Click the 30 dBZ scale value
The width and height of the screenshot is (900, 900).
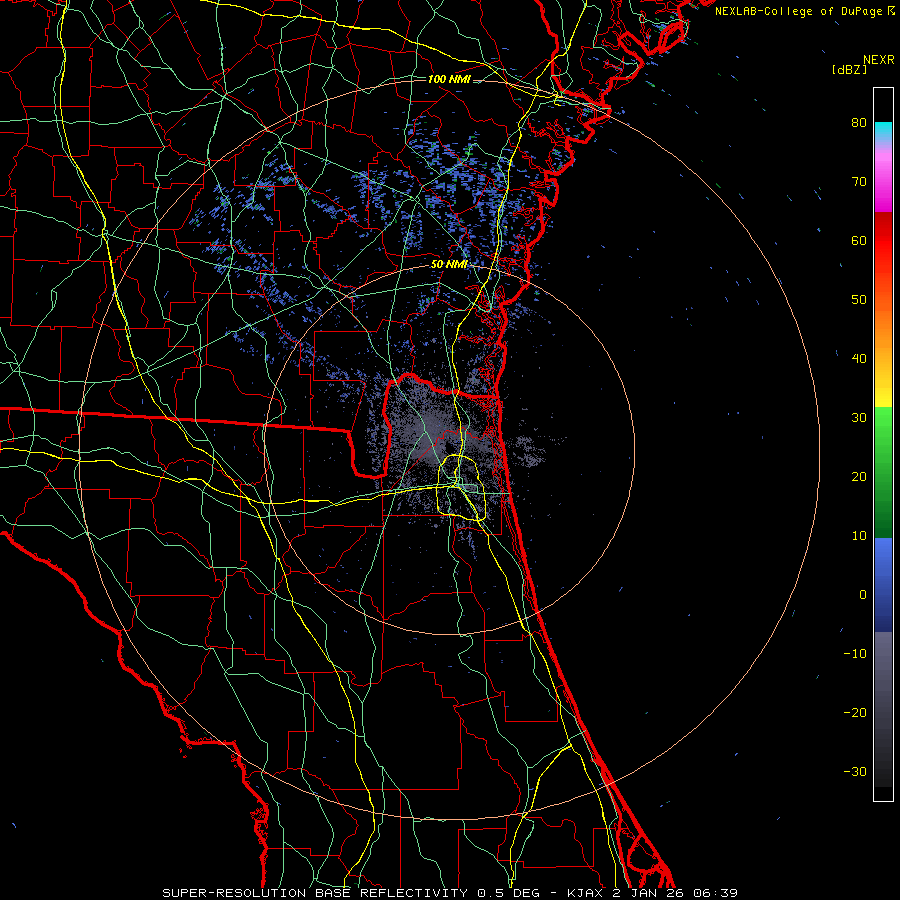[859, 418]
